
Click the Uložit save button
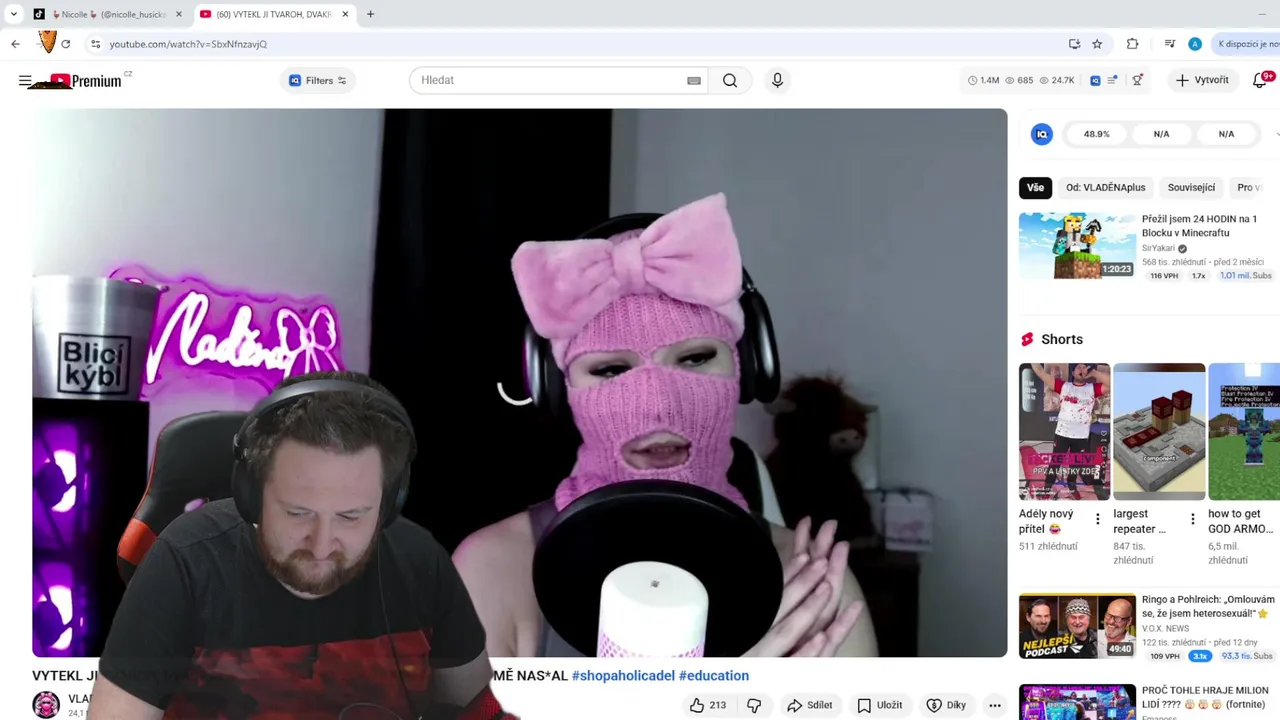click(x=879, y=705)
